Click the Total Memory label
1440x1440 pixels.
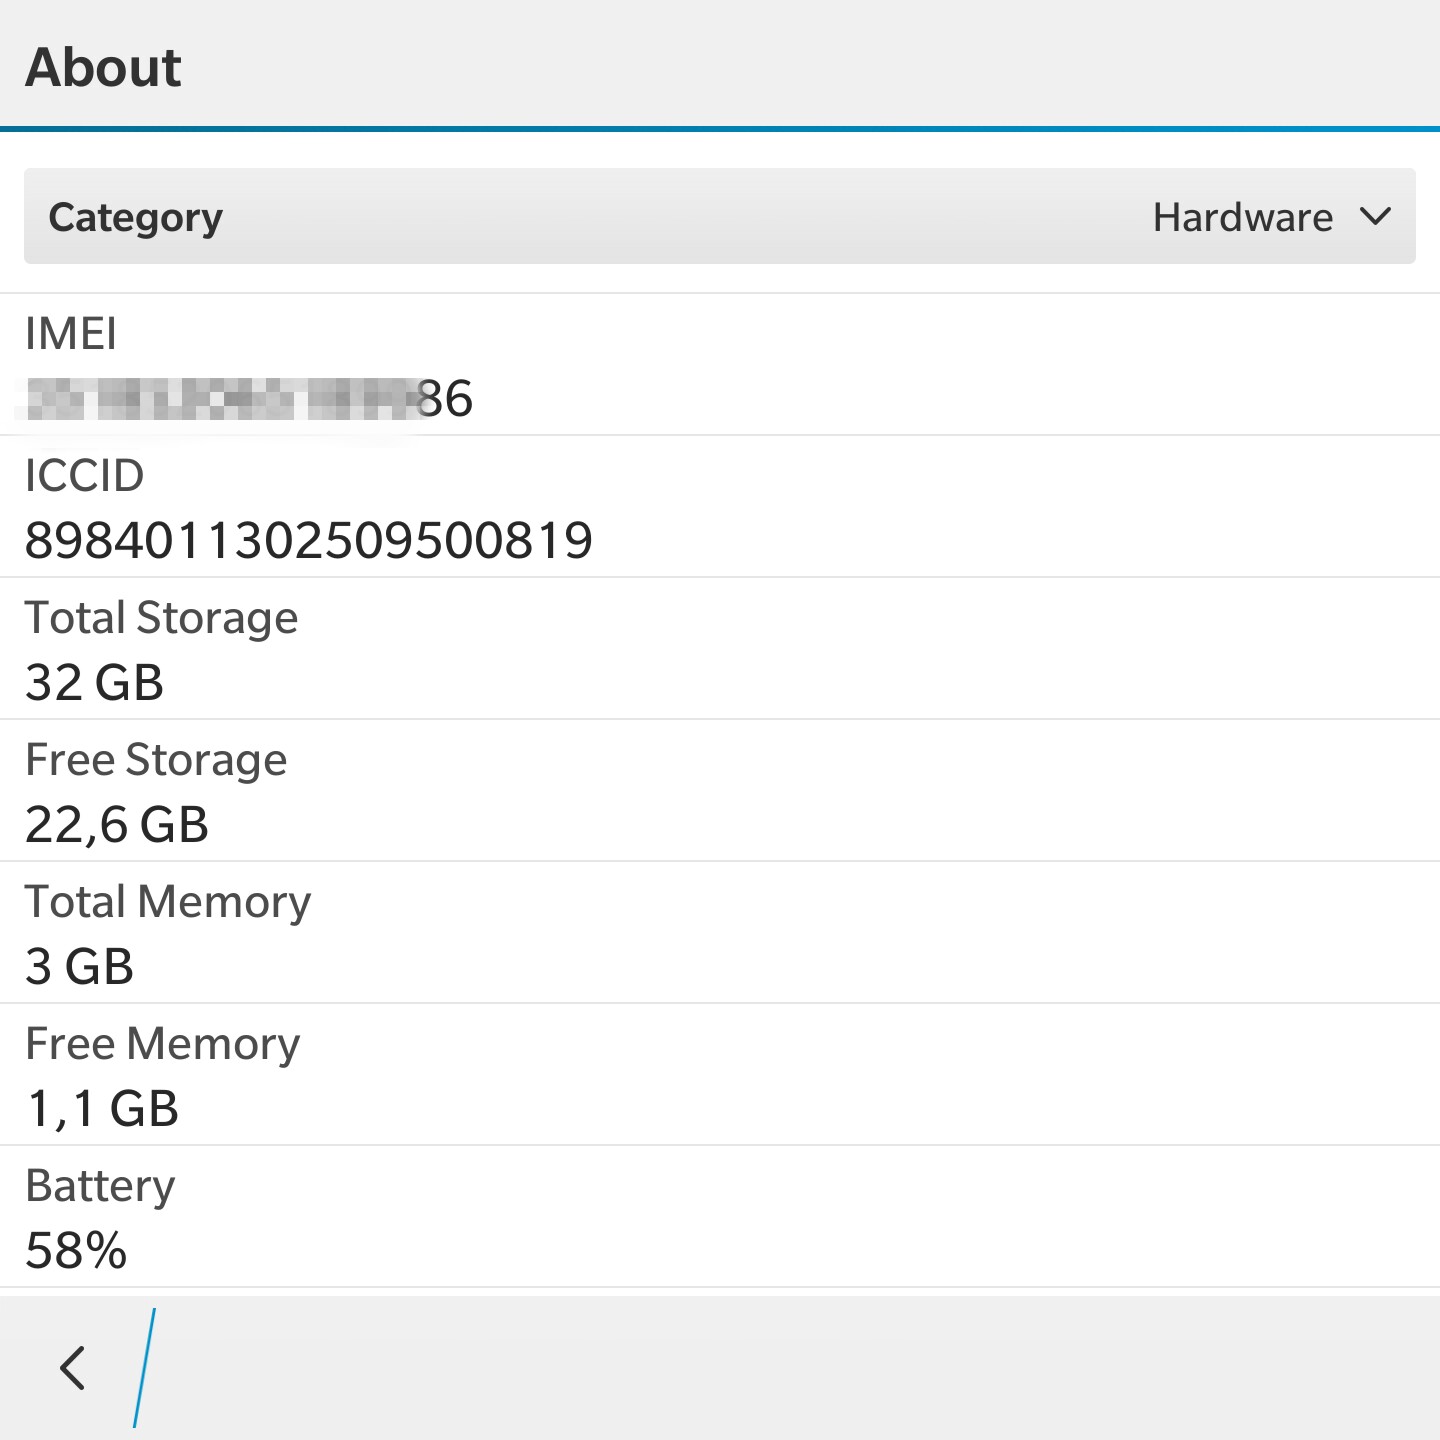click(168, 901)
